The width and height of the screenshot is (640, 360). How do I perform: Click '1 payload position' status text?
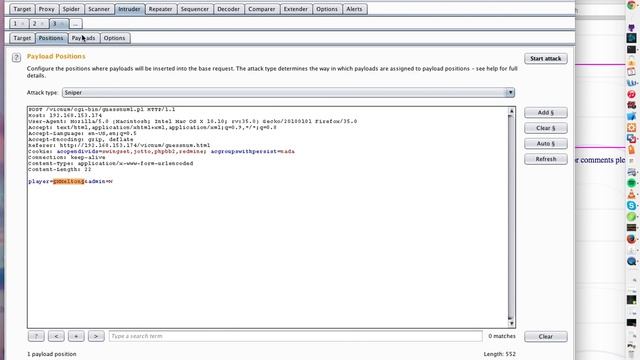(52, 354)
